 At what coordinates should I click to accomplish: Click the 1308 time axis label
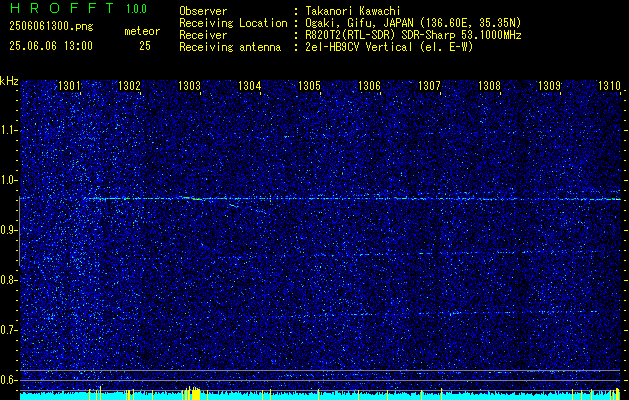click(x=489, y=85)
